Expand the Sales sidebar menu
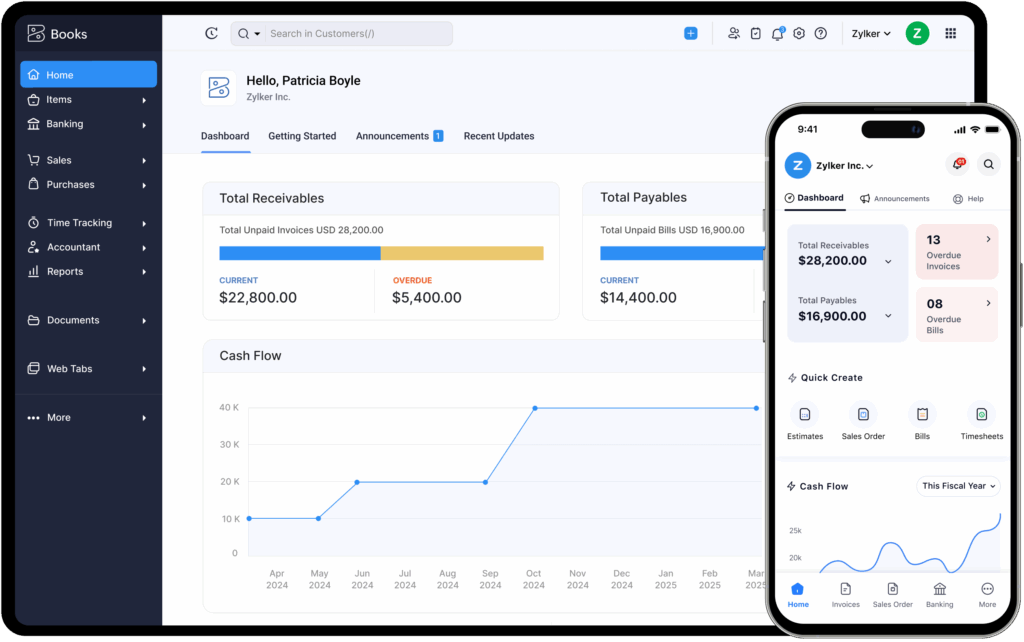Viewport: 1024px width, 642px height. (88, 160)
